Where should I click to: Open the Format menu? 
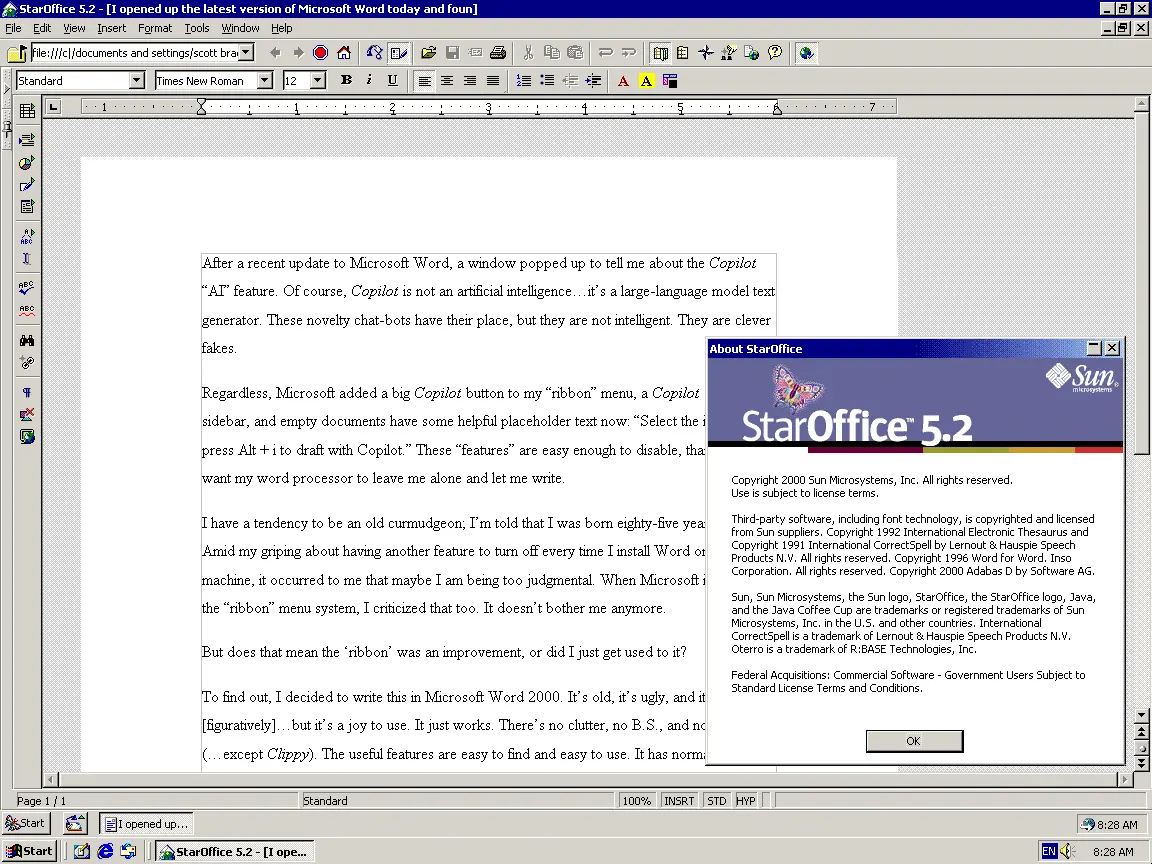[x=155, y=29]
